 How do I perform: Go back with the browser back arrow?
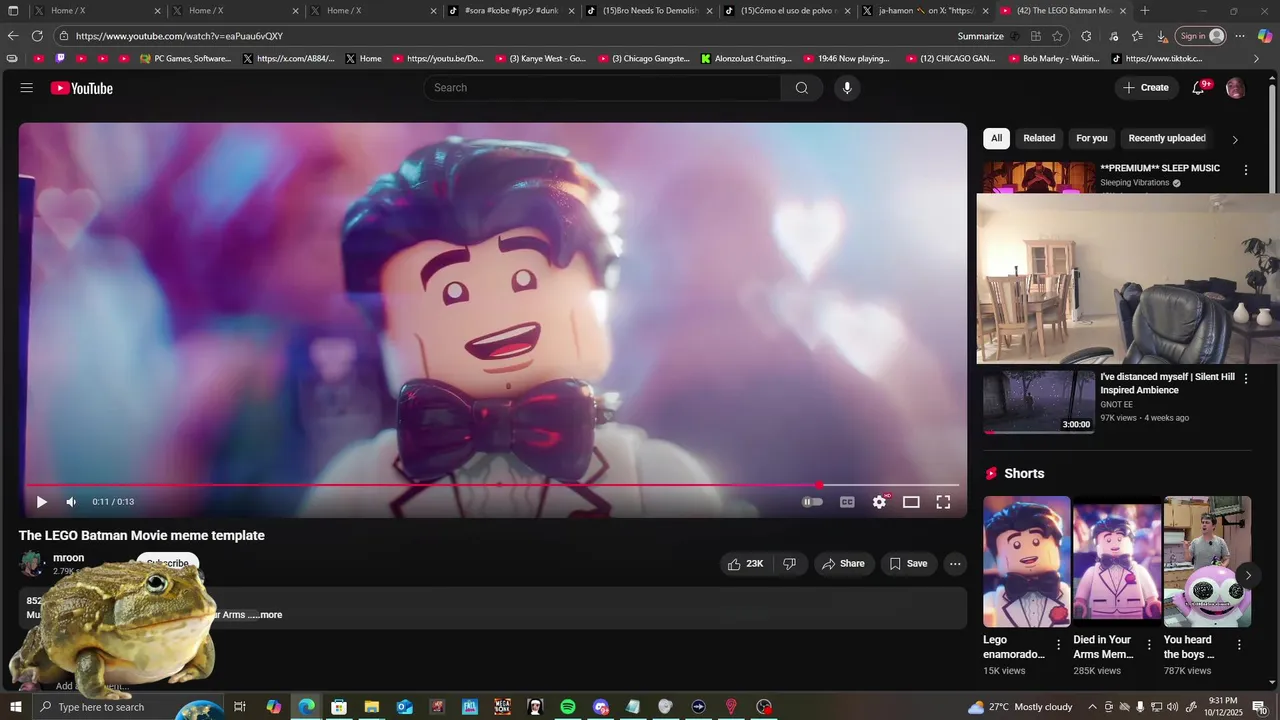(x=13, y=36)
